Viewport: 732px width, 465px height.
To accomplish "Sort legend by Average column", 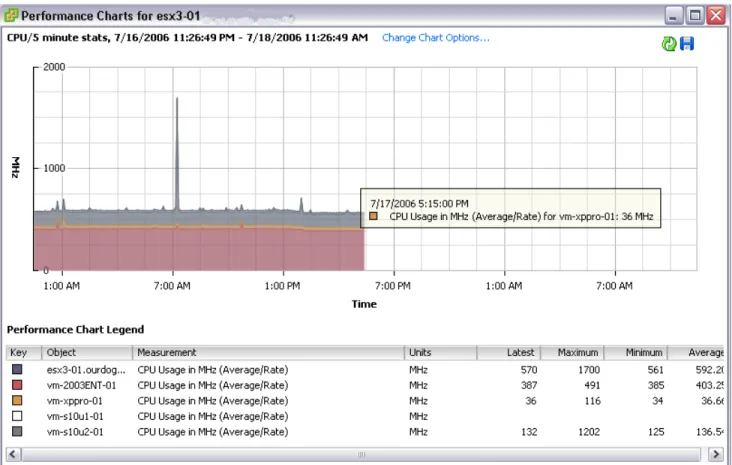I will point(696,352).
